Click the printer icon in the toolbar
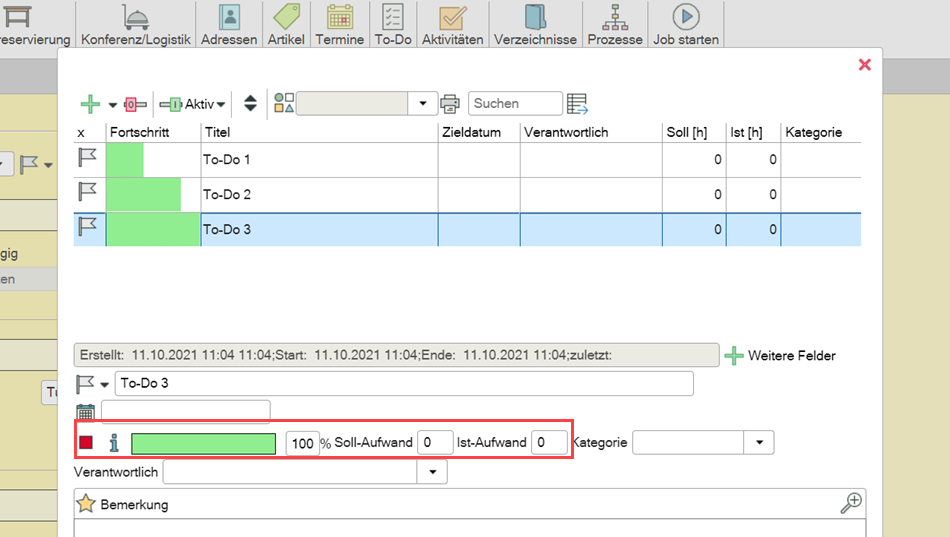The image size is (950, 537). click(451, 104)
